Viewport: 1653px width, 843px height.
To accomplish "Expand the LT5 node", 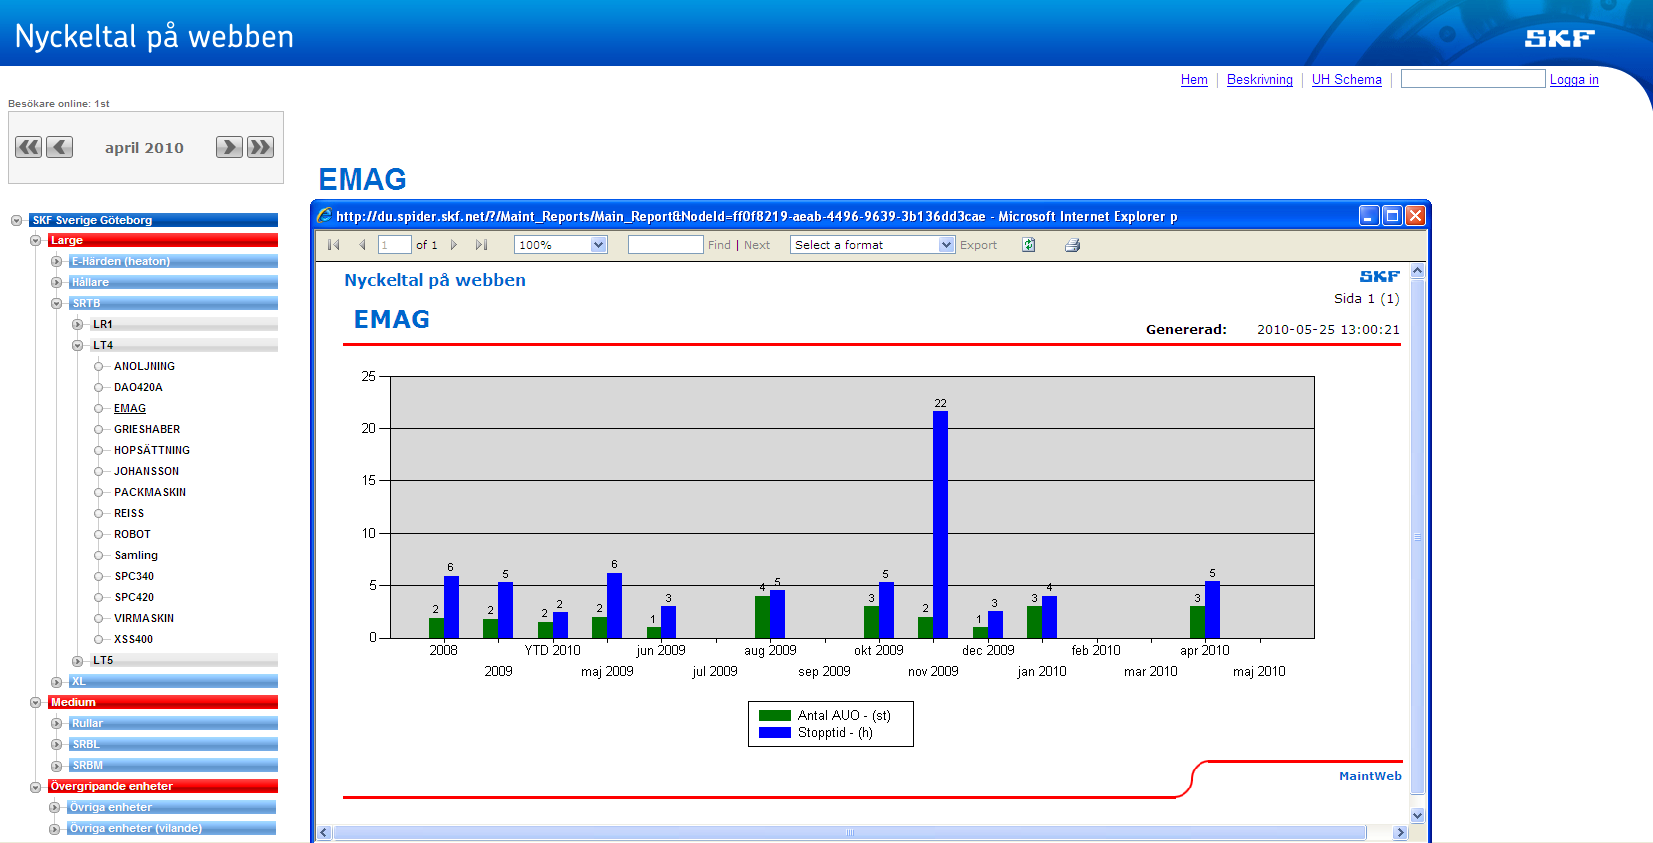I will (77, 661).
